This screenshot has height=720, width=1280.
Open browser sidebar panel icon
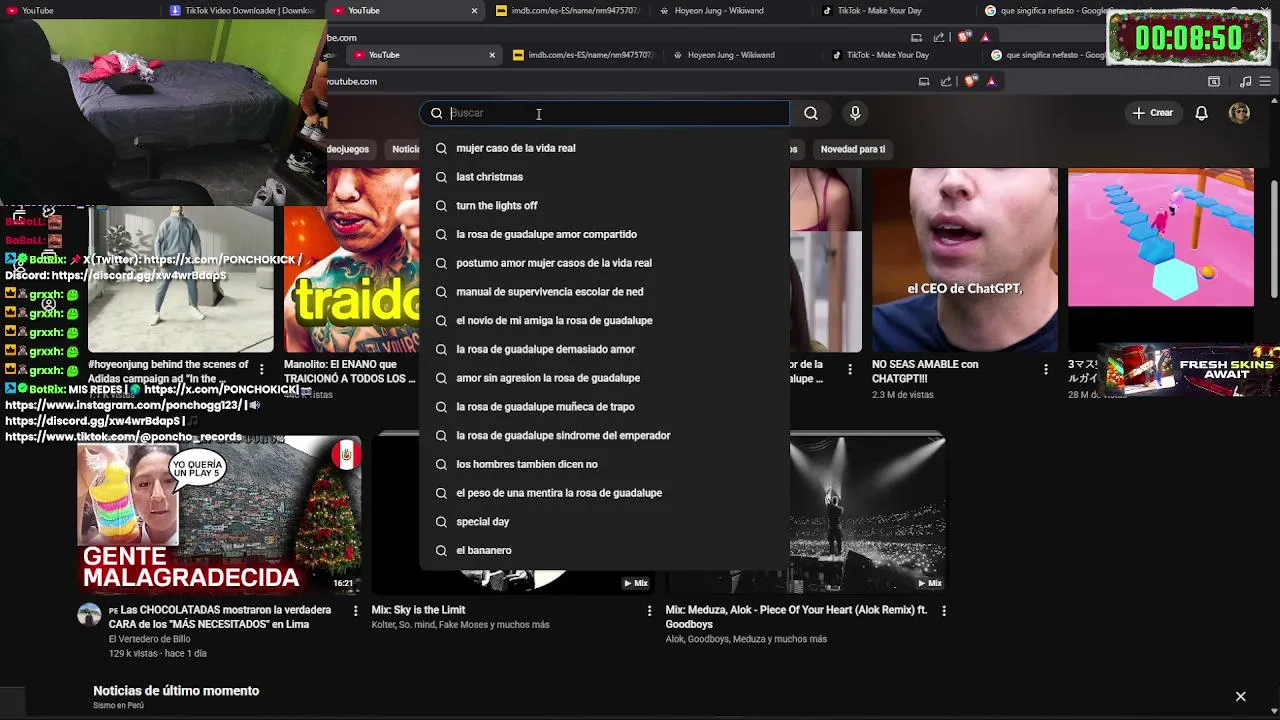pyautogui.click(x=1214, y=81)
